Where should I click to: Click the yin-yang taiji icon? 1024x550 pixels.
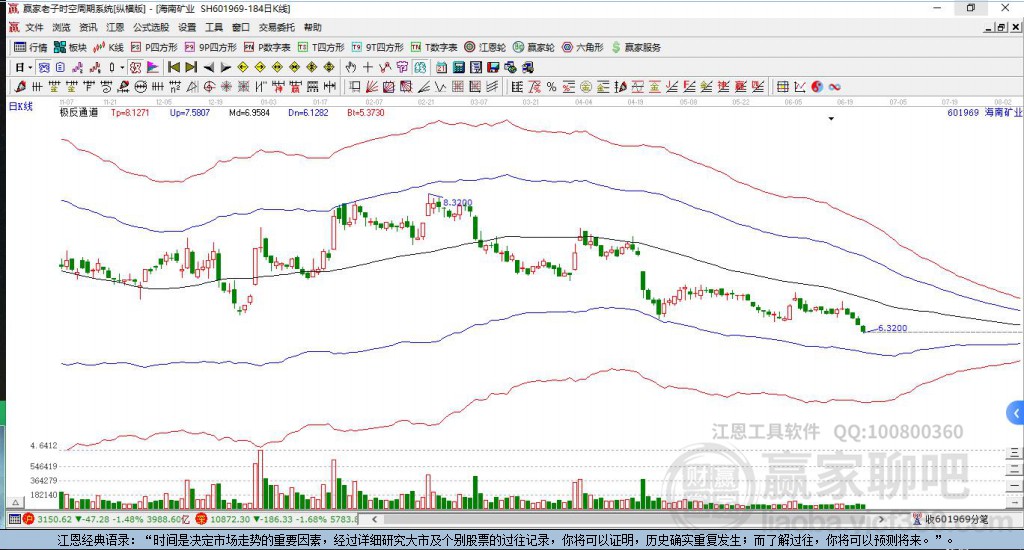817,87
